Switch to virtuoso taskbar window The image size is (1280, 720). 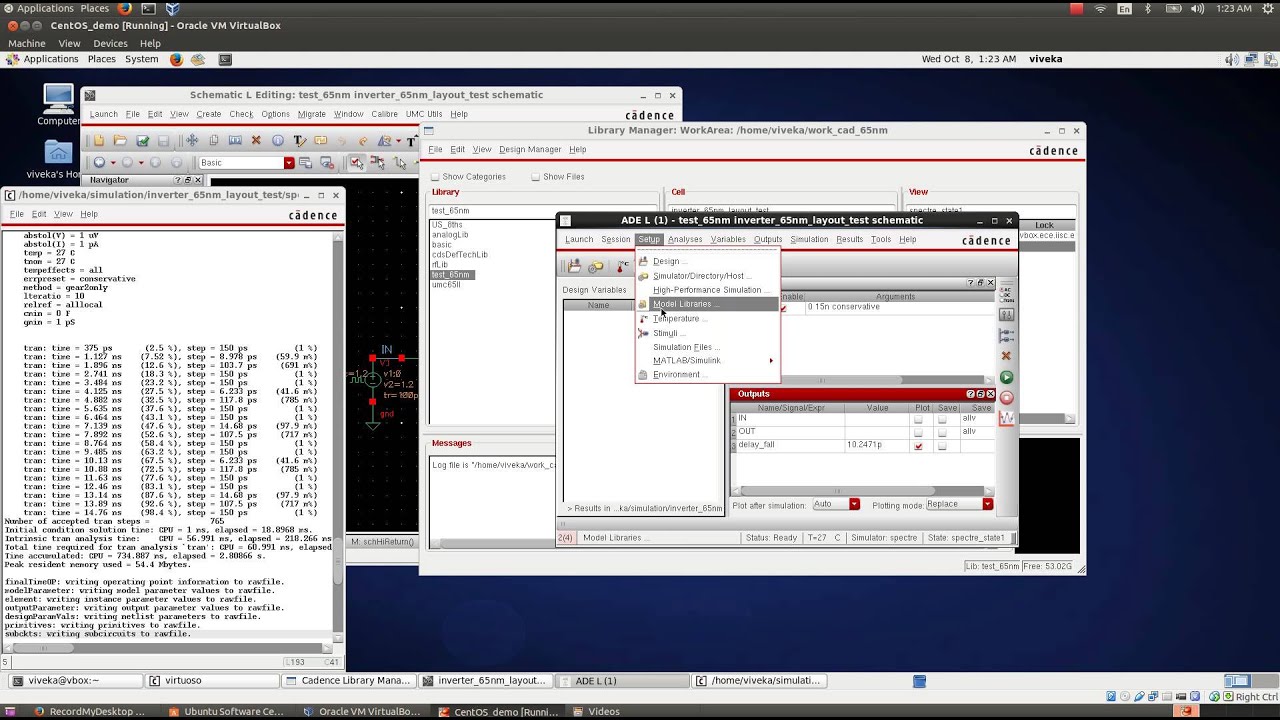pos(212,681)
